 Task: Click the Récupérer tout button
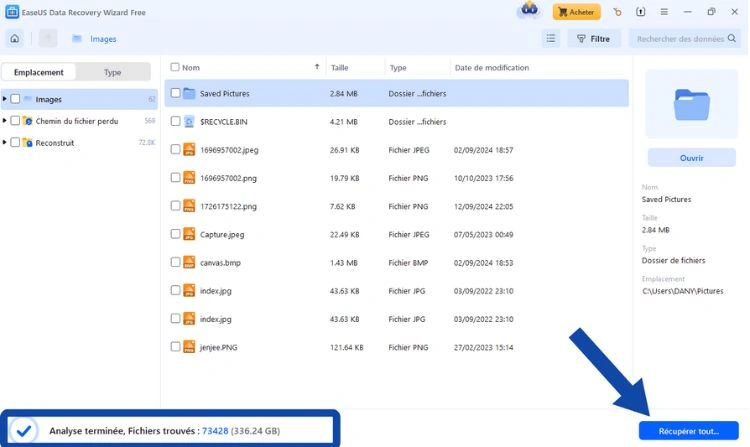tap(688, 431)
